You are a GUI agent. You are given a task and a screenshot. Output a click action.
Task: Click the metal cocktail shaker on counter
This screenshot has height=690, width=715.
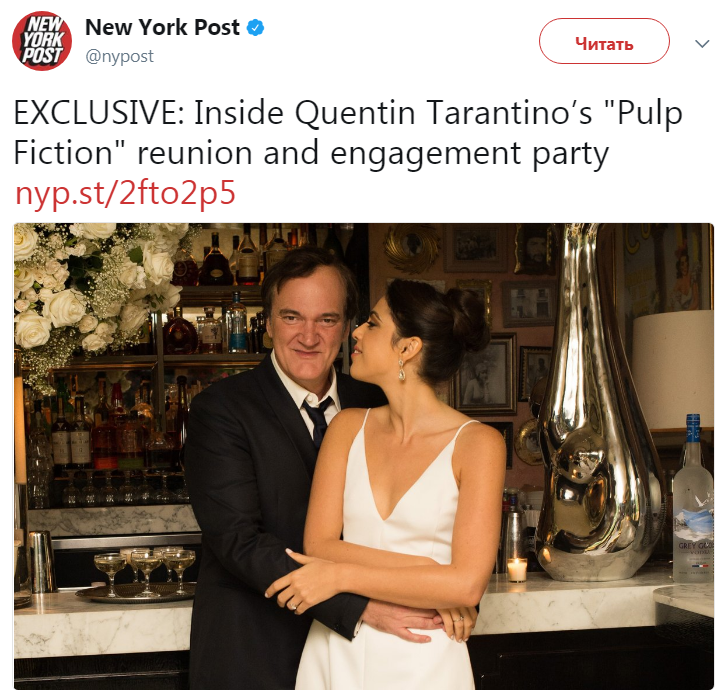[42, 562]
